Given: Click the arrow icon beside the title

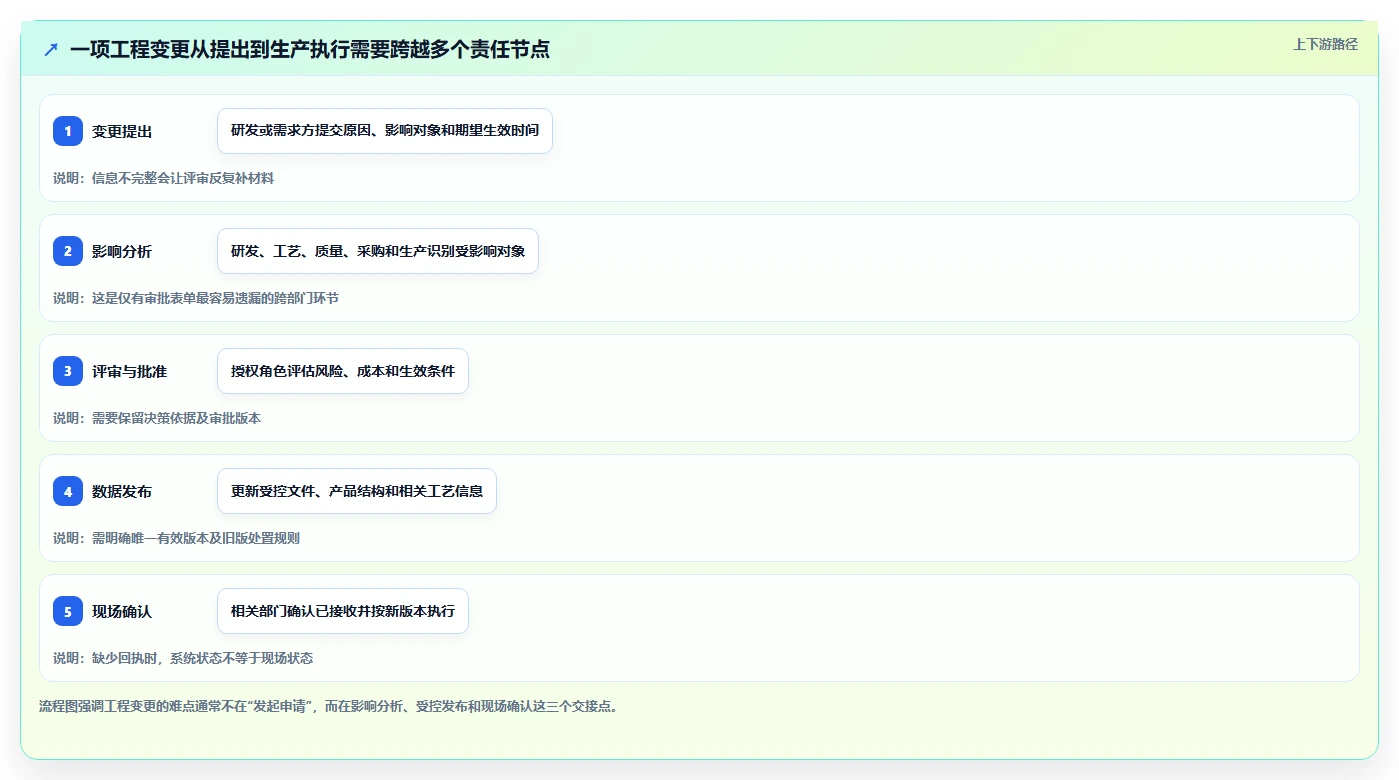Looking at the screenshot, I should coord(51,49).
